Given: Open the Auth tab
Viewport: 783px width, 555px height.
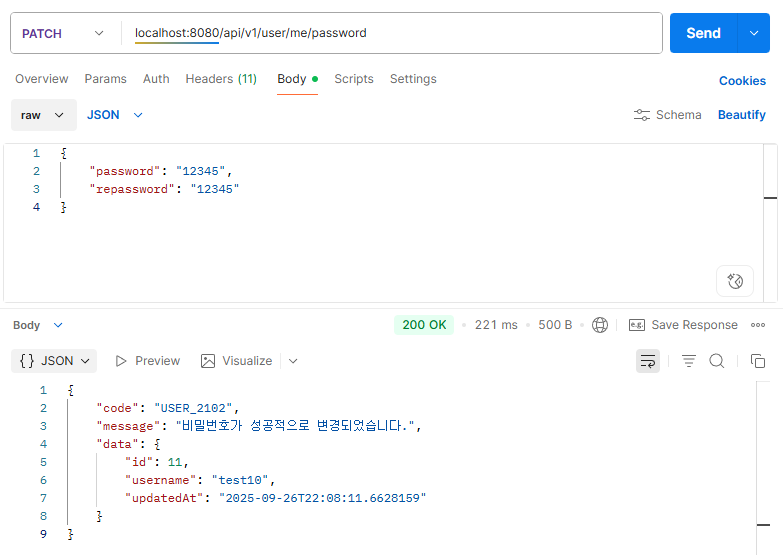Looking at the screenshot, I should point(156,79).
